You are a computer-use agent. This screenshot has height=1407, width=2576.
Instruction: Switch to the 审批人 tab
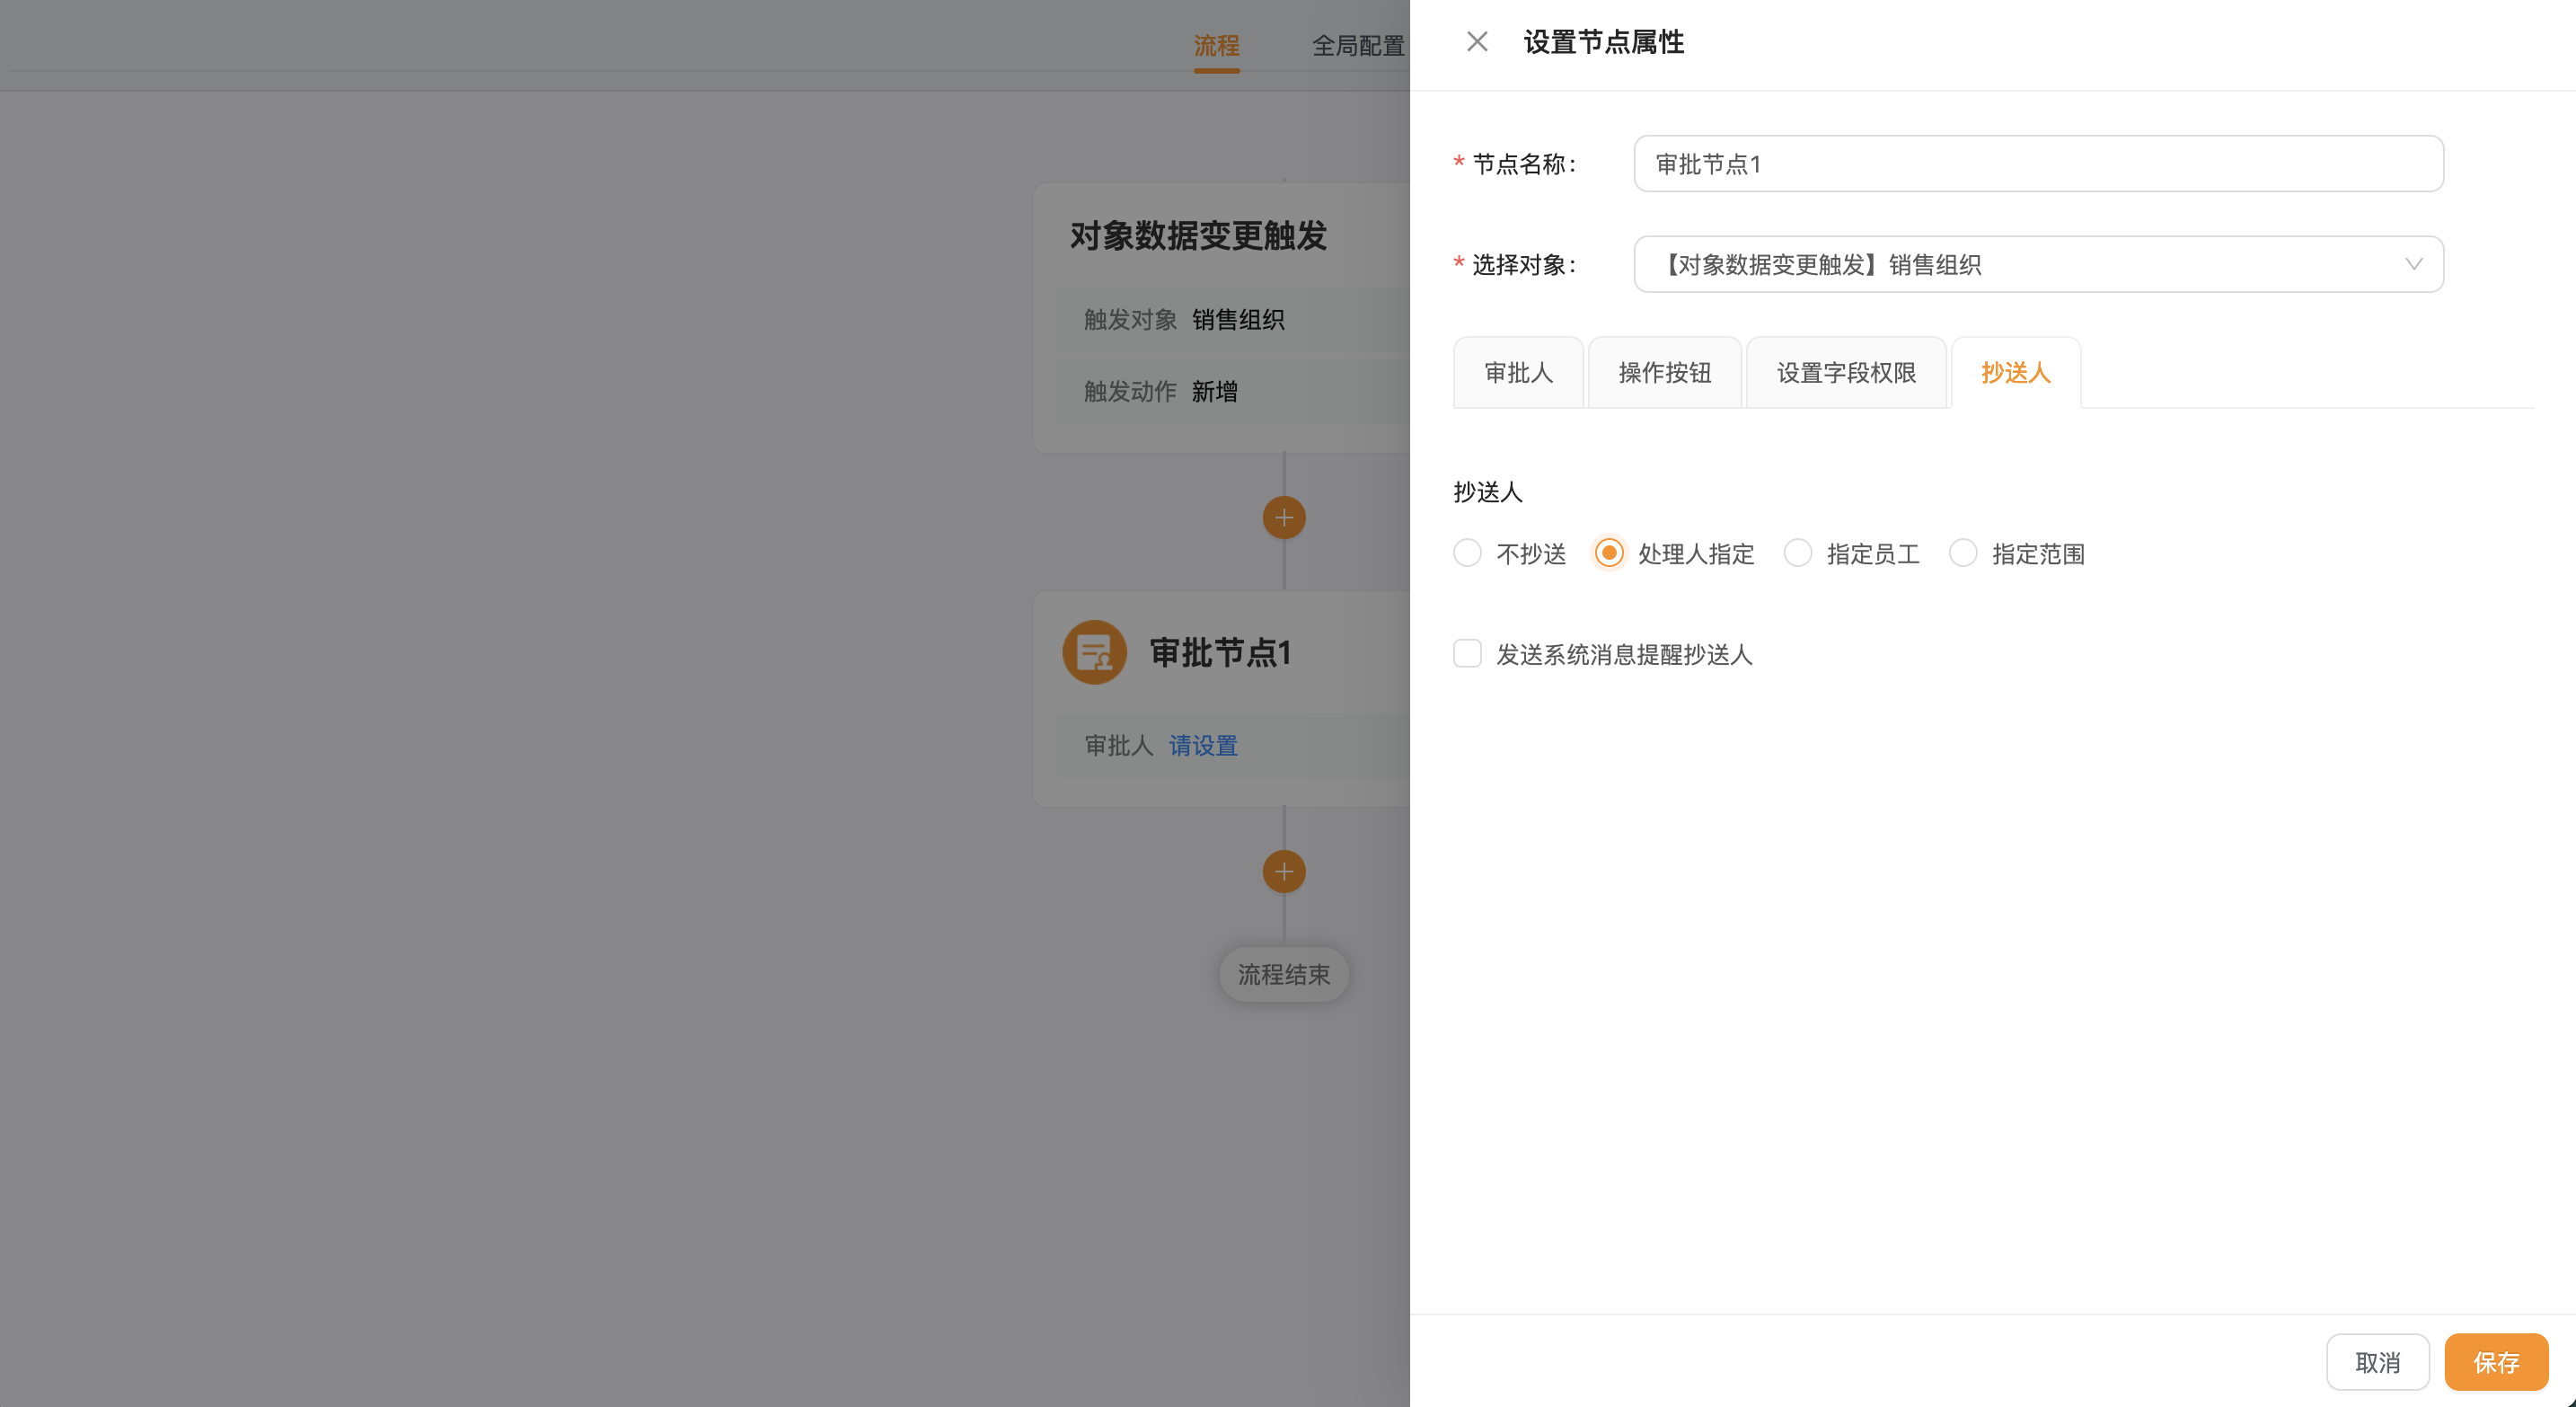click(1518, 373)
